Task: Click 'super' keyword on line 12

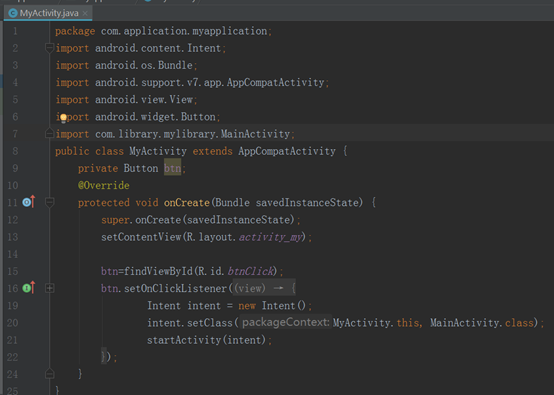Action: [115, 220]
